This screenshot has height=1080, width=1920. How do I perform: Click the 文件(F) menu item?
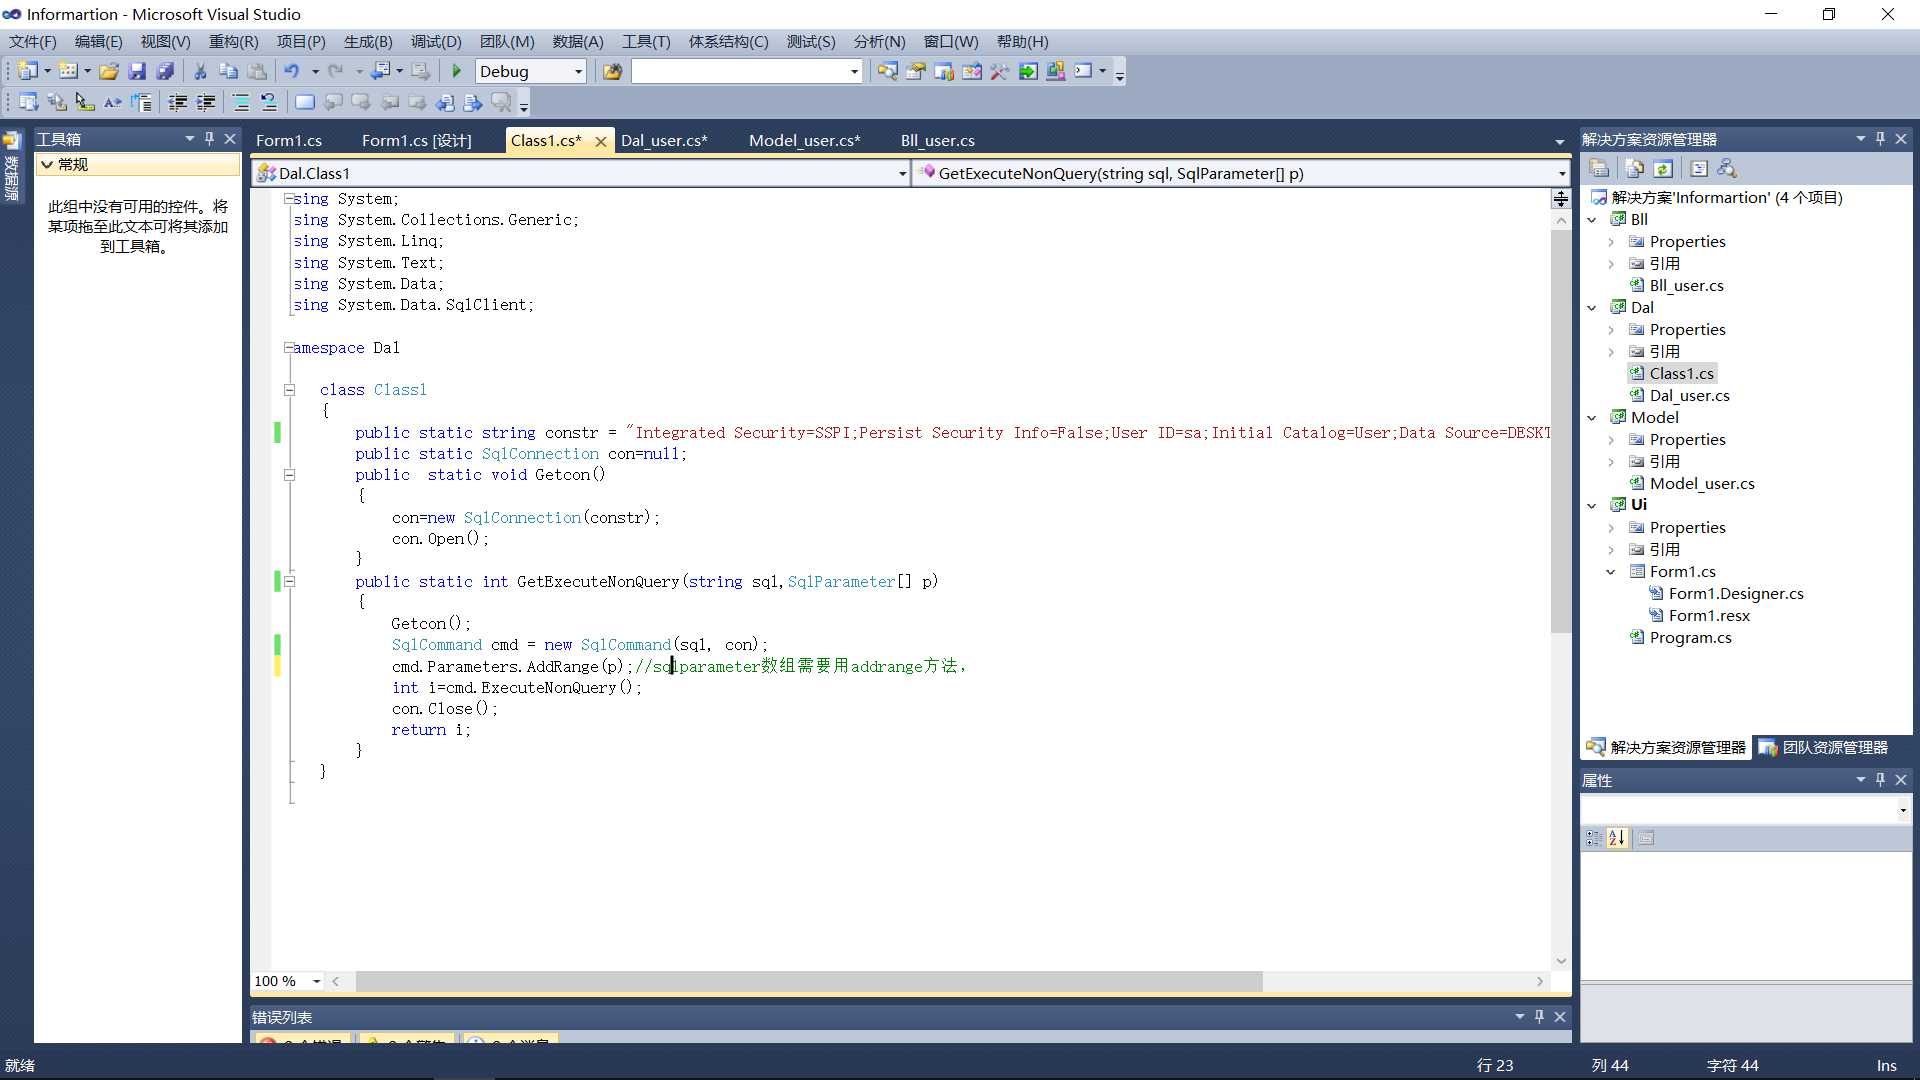(34, 41)
